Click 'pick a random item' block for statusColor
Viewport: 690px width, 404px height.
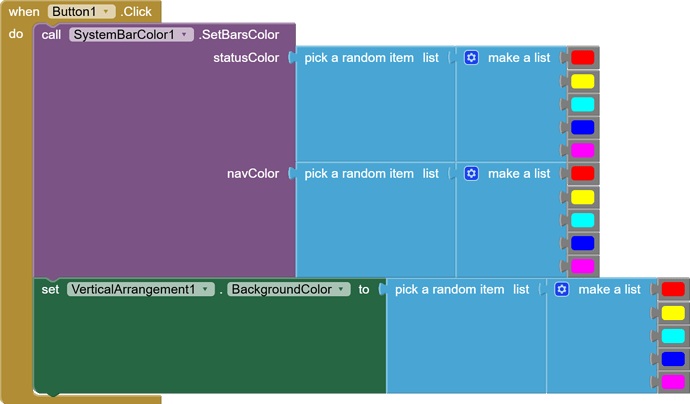(x=359, y=58)
